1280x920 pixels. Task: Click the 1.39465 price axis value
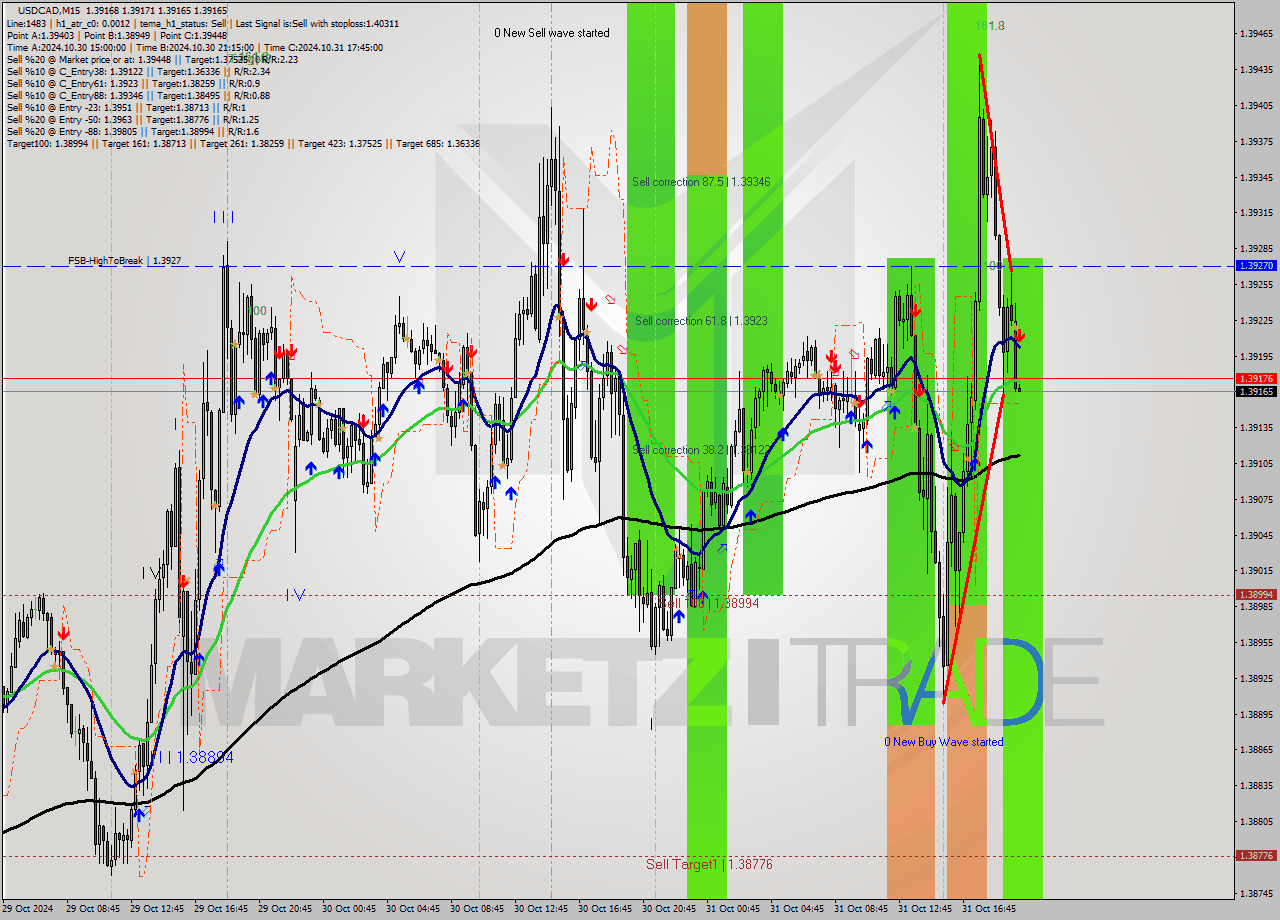[x=1256, y=34]
